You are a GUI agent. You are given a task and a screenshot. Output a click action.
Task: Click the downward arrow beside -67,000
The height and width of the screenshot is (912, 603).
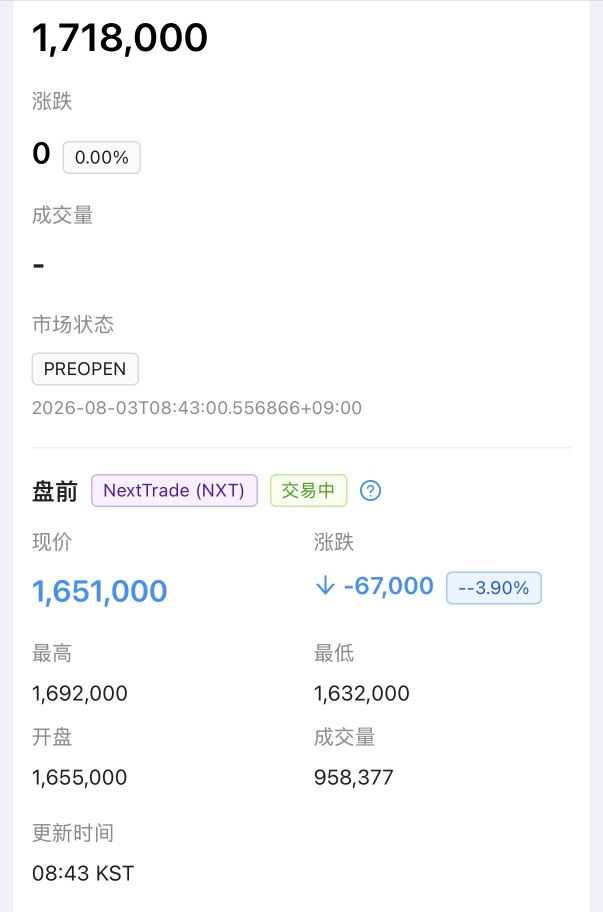325,586
